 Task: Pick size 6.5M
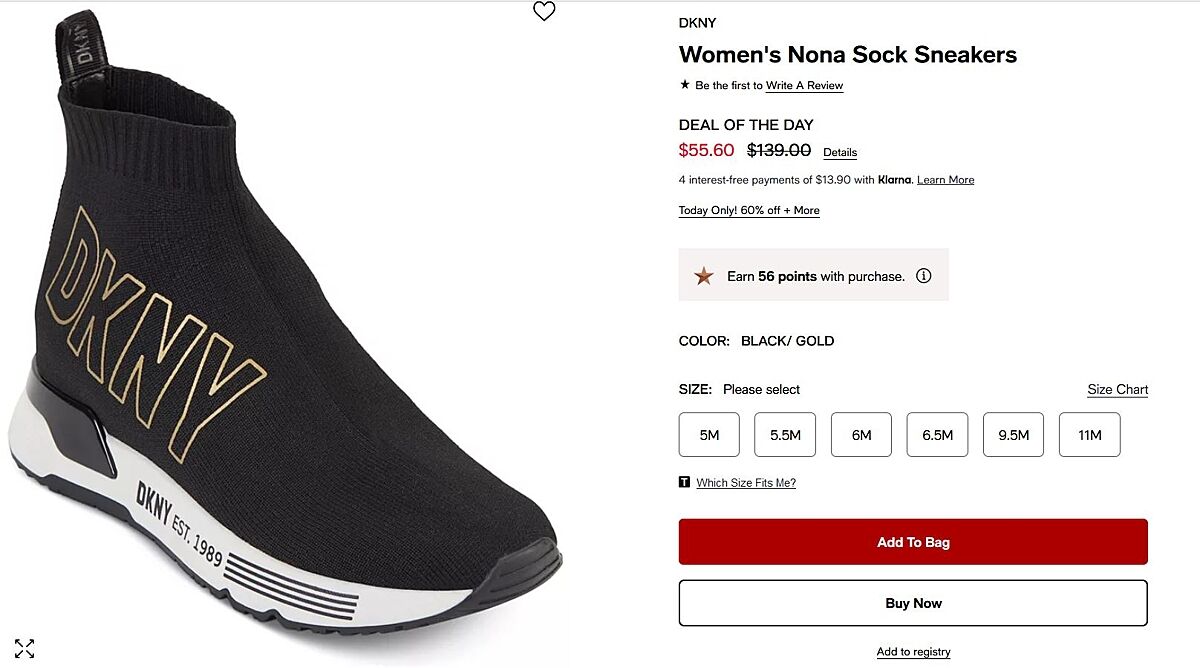(937, 435)
